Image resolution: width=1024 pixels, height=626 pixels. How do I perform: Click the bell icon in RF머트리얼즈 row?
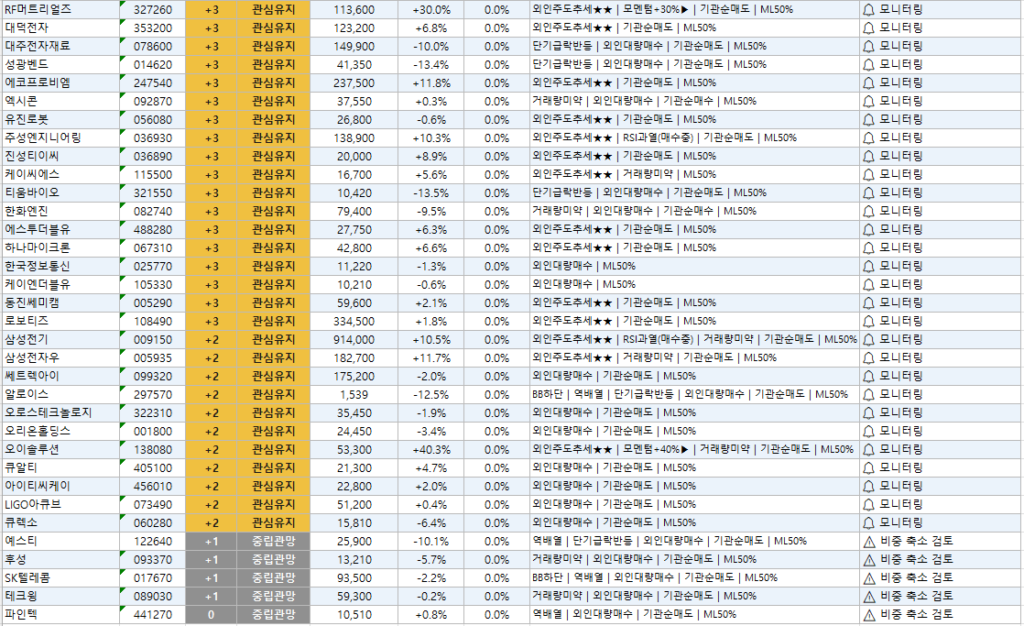(x=869, y=10)
